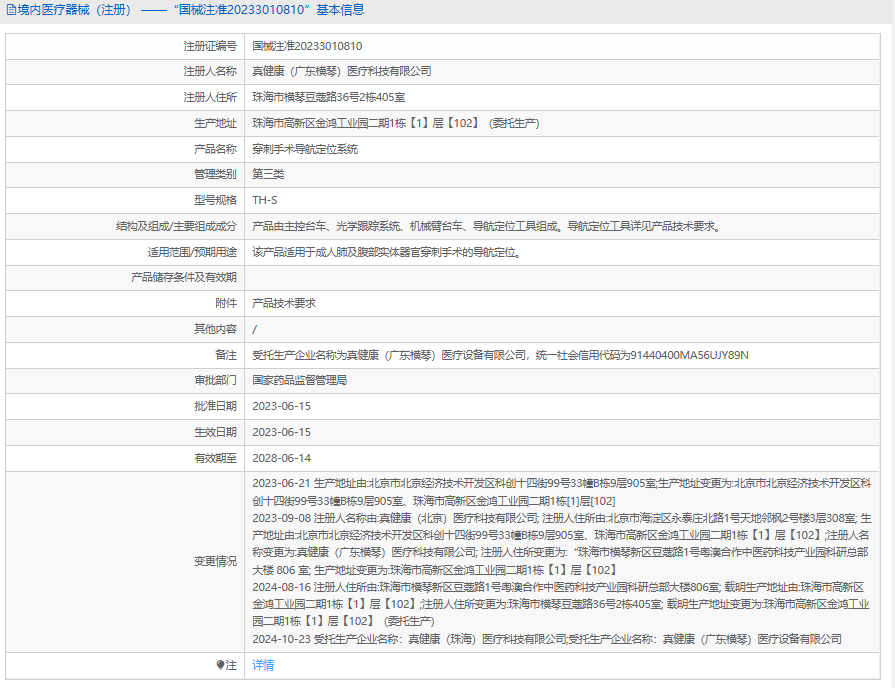Image resolution: width=895 pixels, height=688 pixels.
Task: Click the 注册人名称 label cell
Action: point(125,71)
